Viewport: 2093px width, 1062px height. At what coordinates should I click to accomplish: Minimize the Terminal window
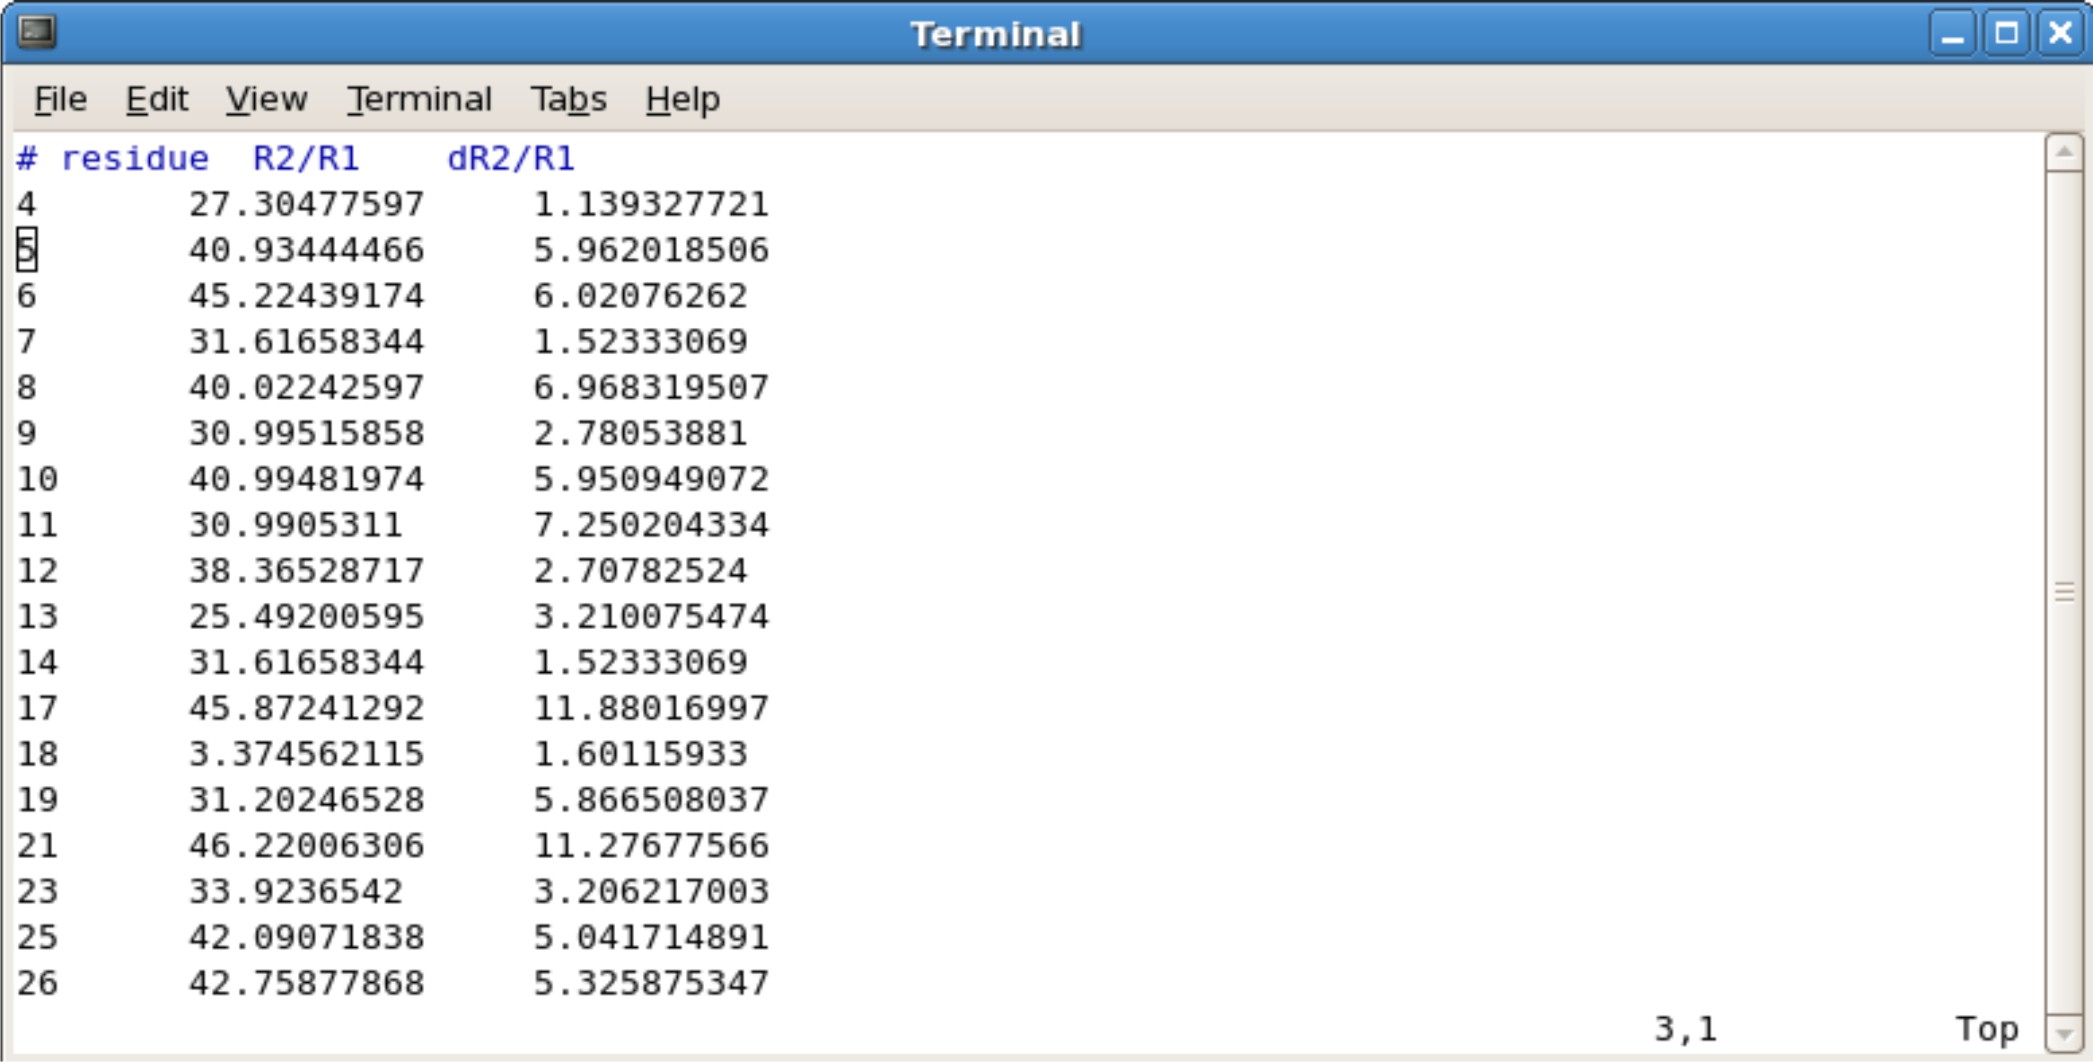click(1951, 35)
